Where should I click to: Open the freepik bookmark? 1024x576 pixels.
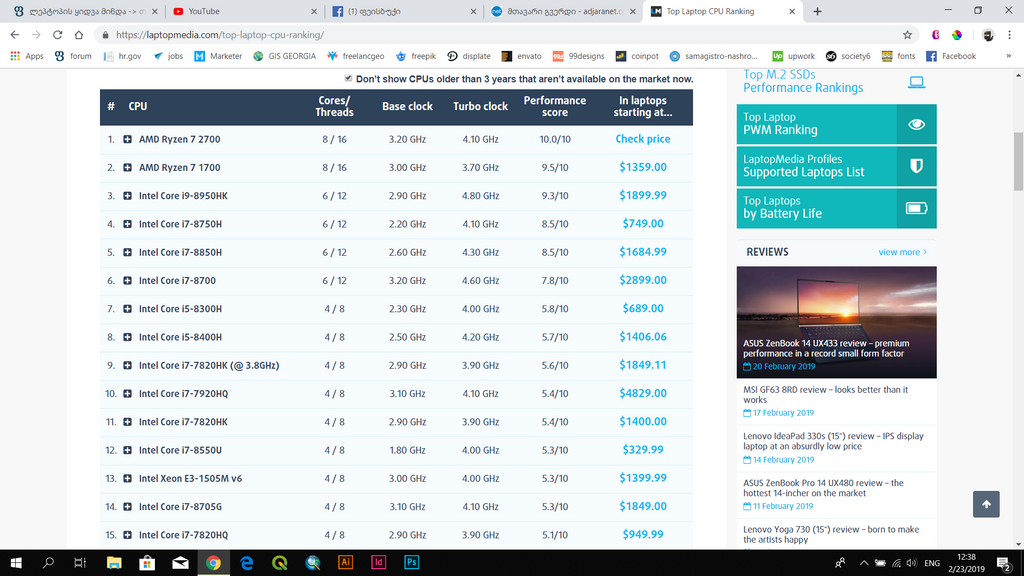pos(415,56)
